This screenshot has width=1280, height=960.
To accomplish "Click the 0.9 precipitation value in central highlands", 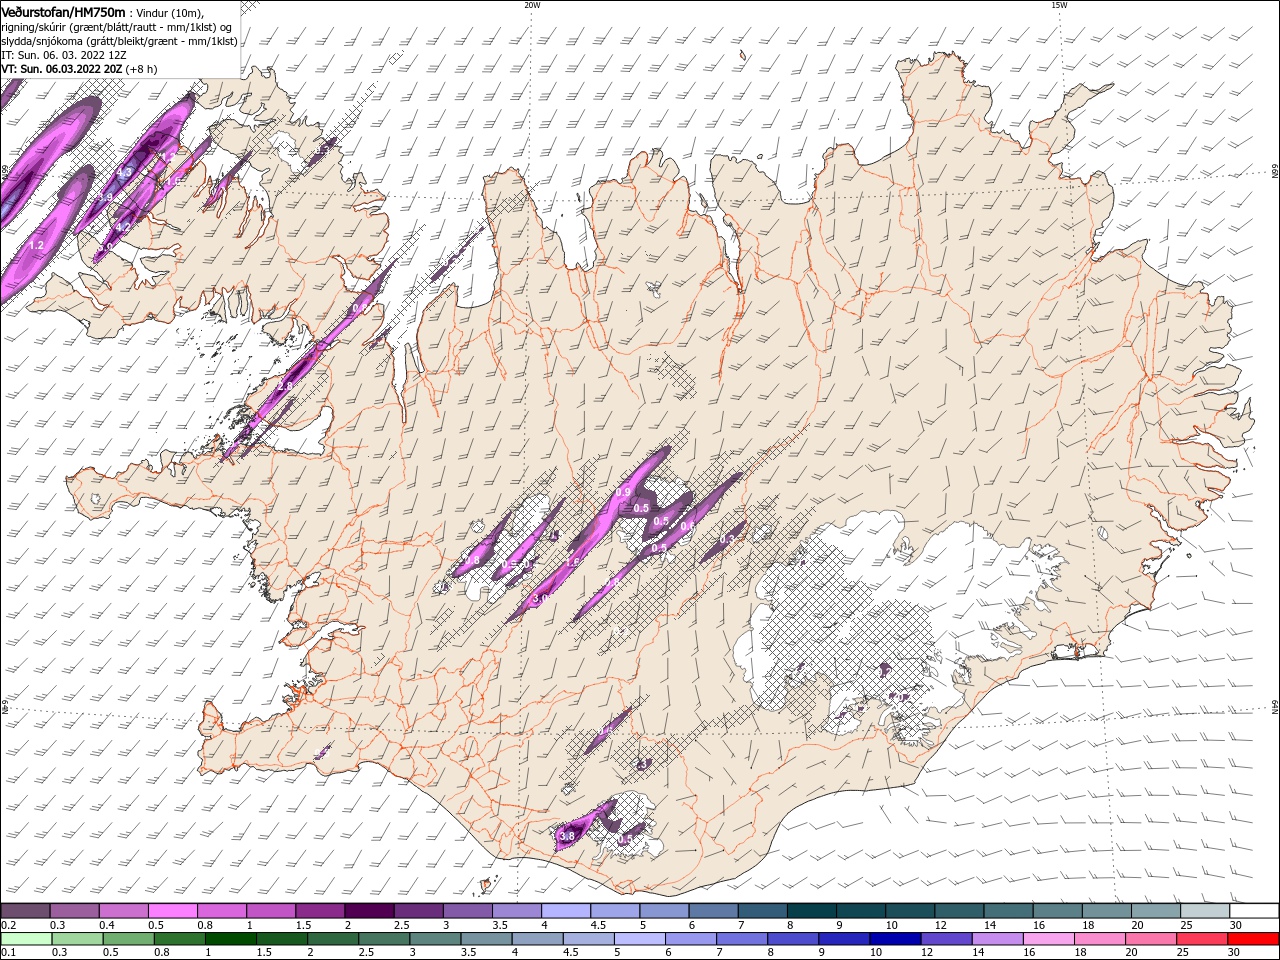I will [x=623, y=492].
